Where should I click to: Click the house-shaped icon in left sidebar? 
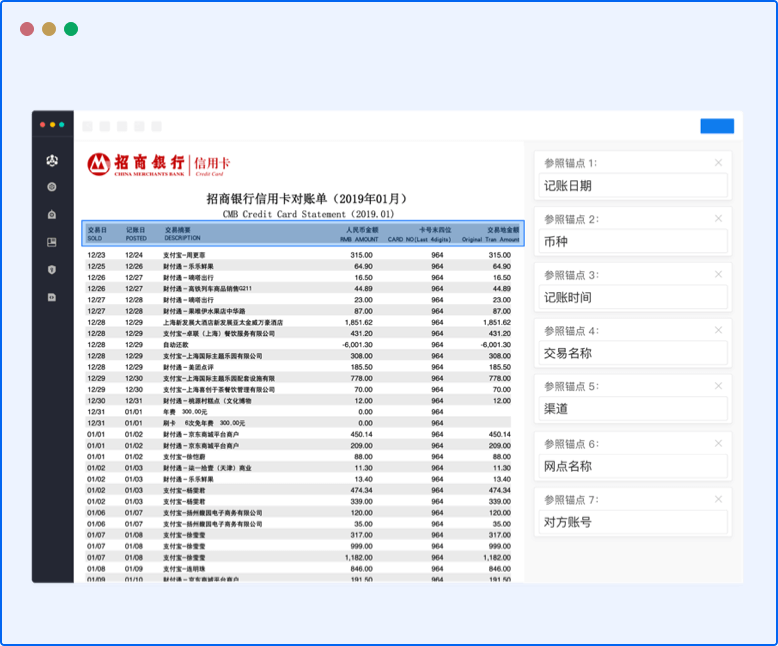click(52, 214)
